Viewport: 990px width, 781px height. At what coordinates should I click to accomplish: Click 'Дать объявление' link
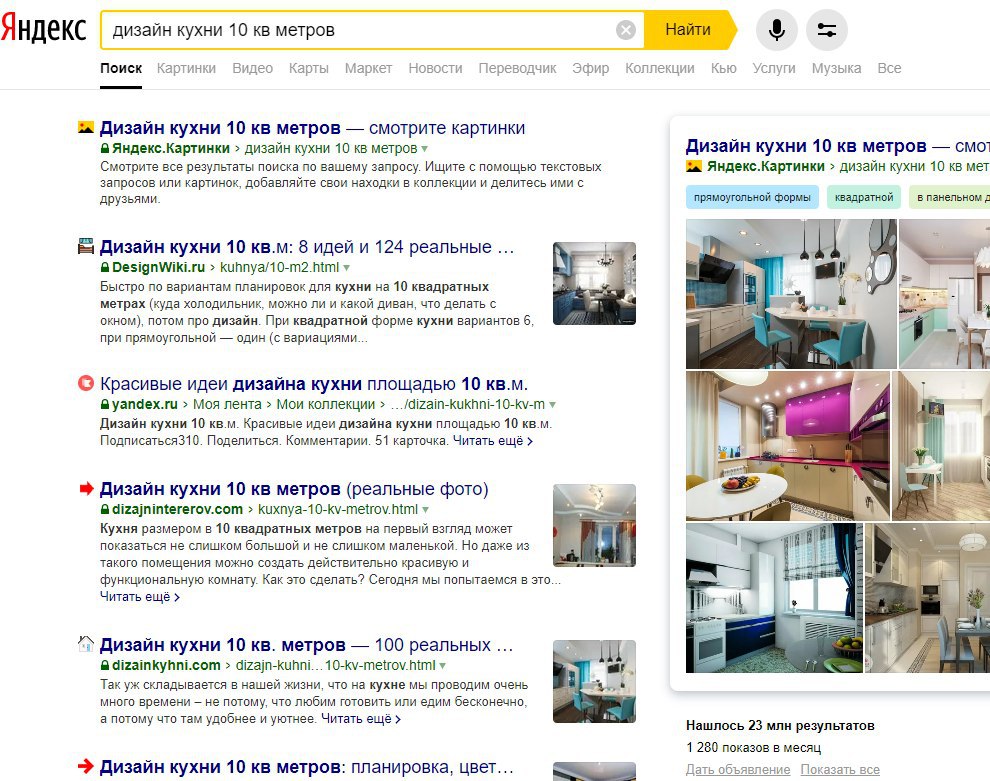pos(738,770)
